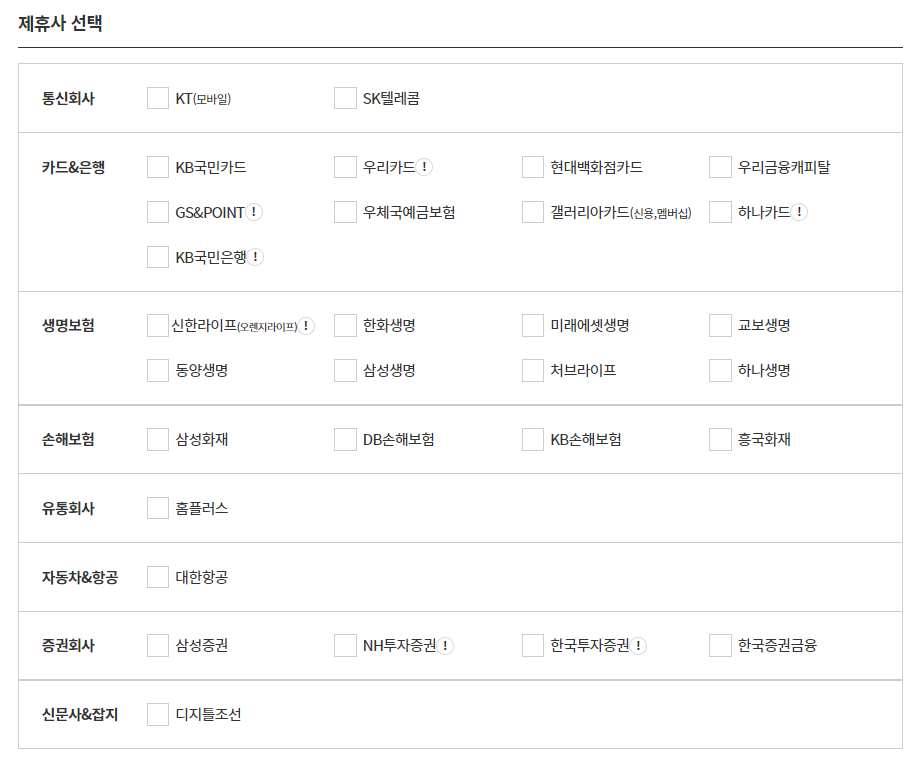
Task: Check the NH투자증권 checkbox
Action: (345, 646)
